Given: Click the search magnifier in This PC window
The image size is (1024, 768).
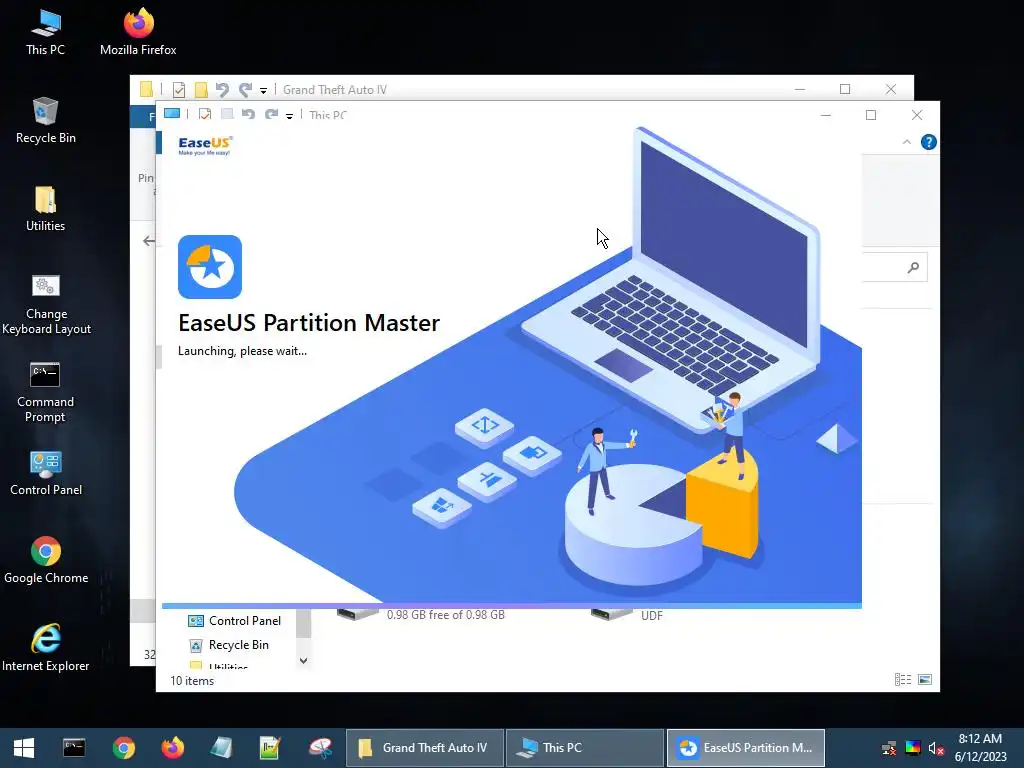Looking at the screenshot, I should point(913,267).
